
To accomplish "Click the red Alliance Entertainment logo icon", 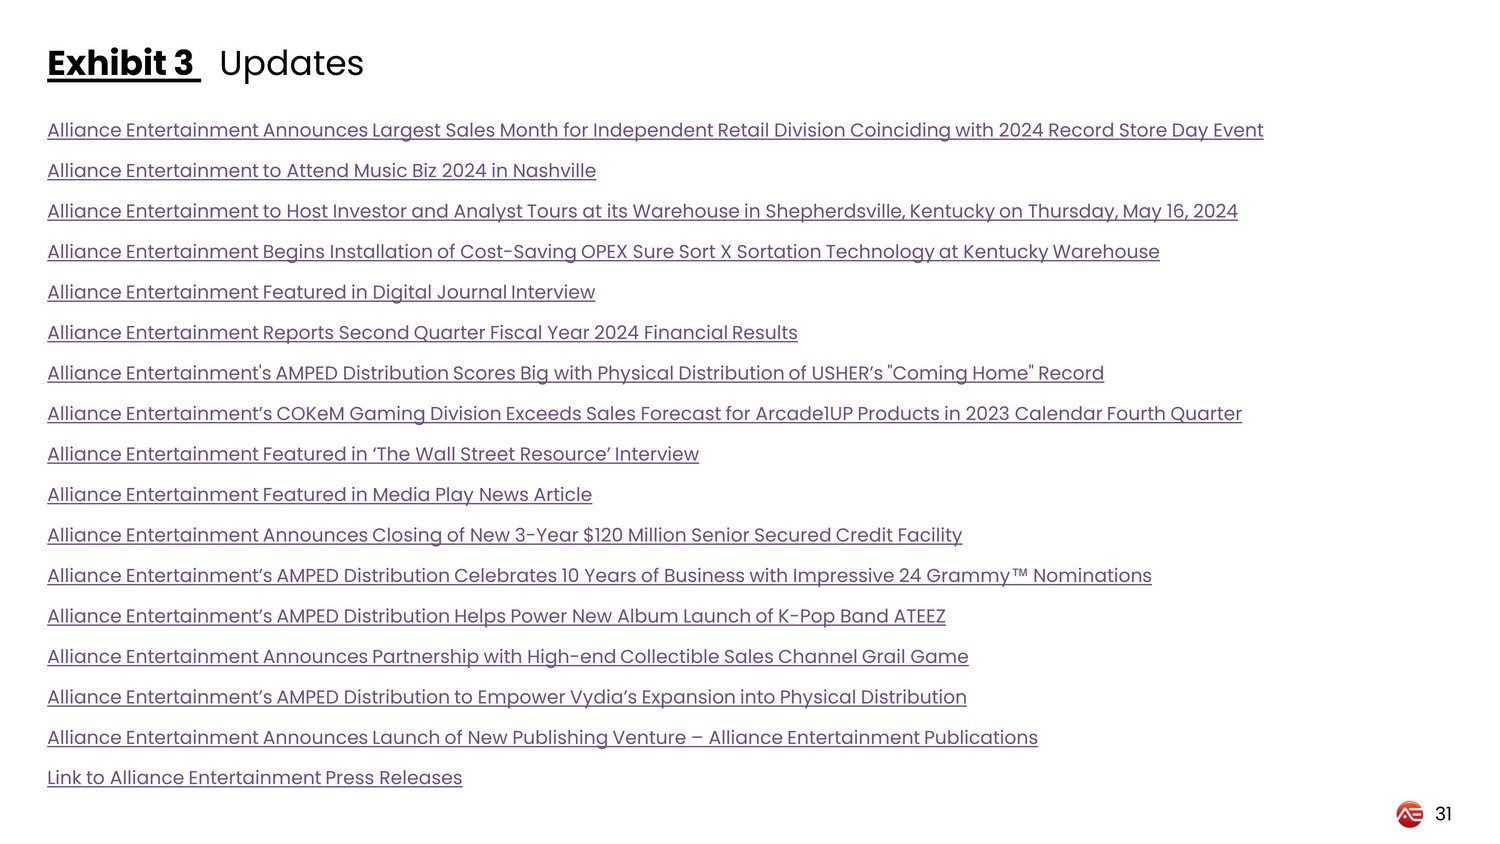I will click(1409, 814).
